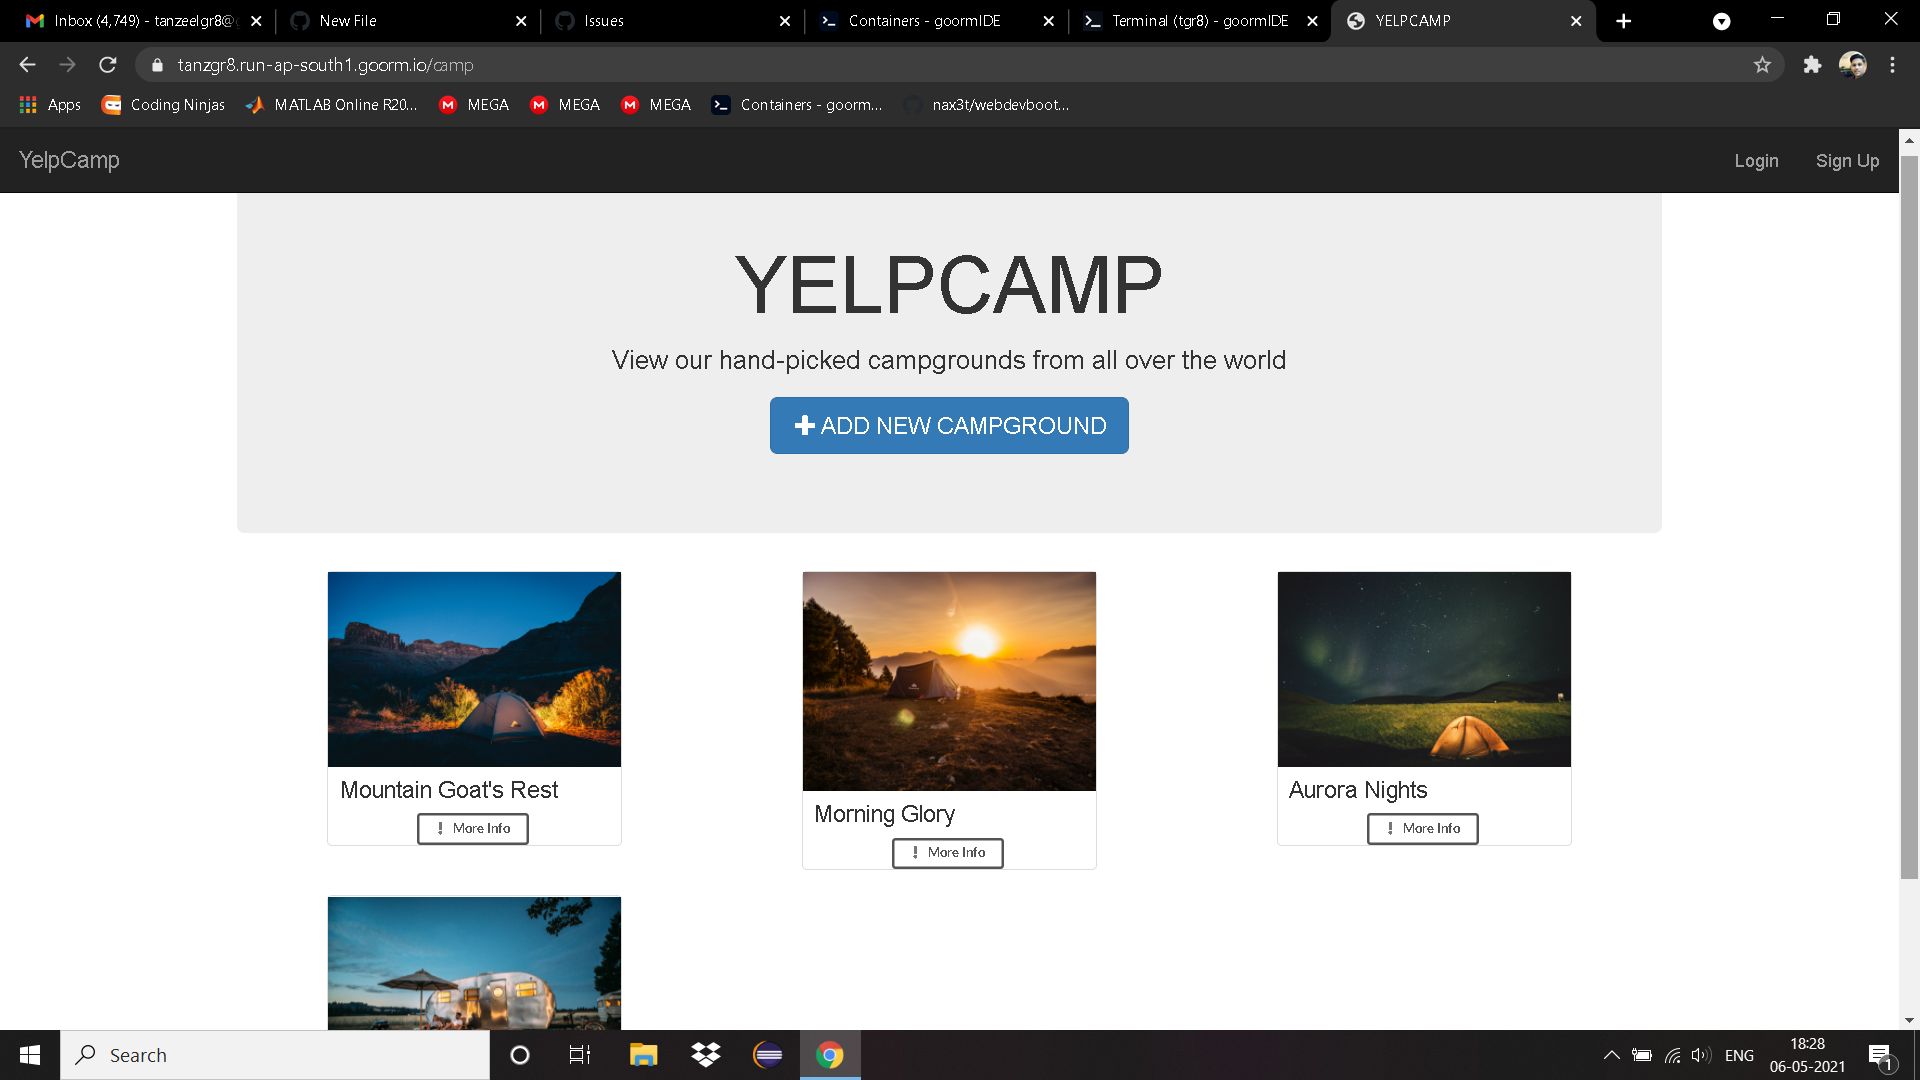
Task: Reload the YELPCAMP page
Action: [107, 64]
